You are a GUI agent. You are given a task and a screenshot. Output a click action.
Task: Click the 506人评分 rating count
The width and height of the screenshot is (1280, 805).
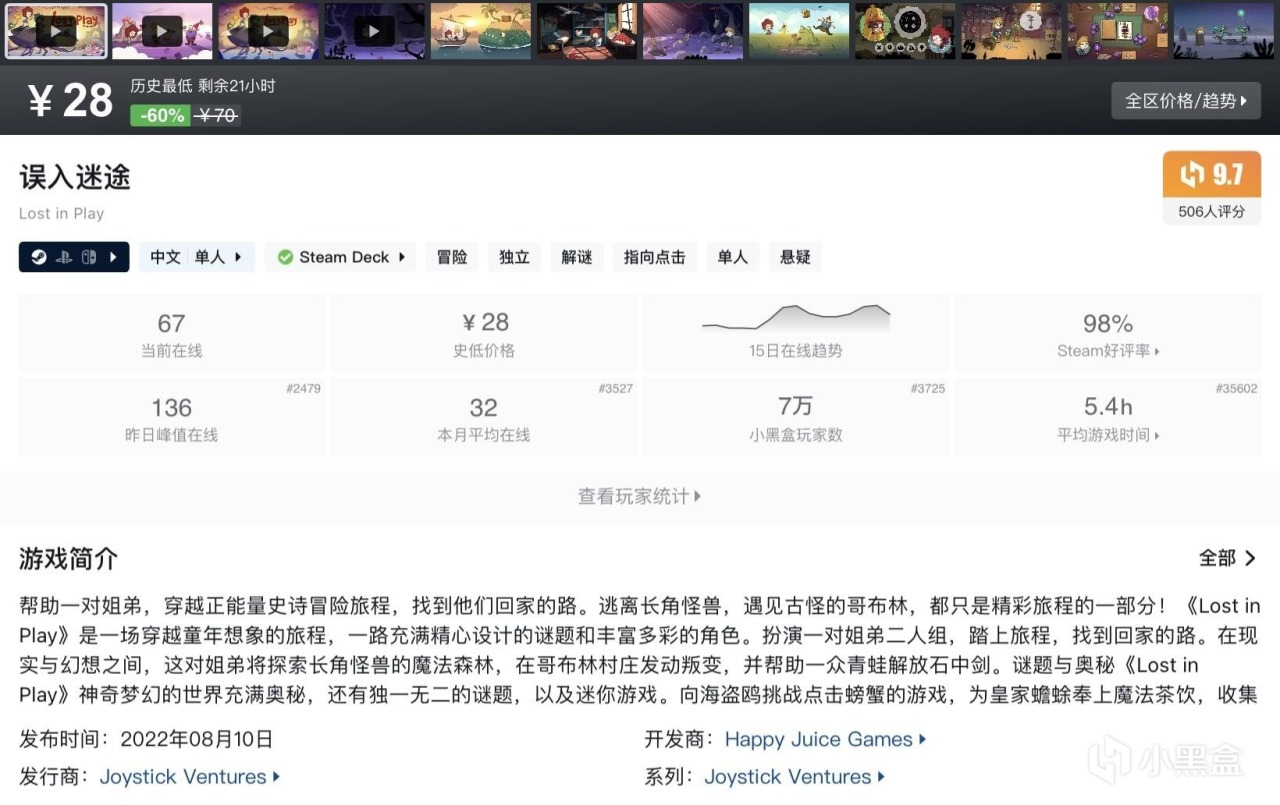click(1212, 212)
